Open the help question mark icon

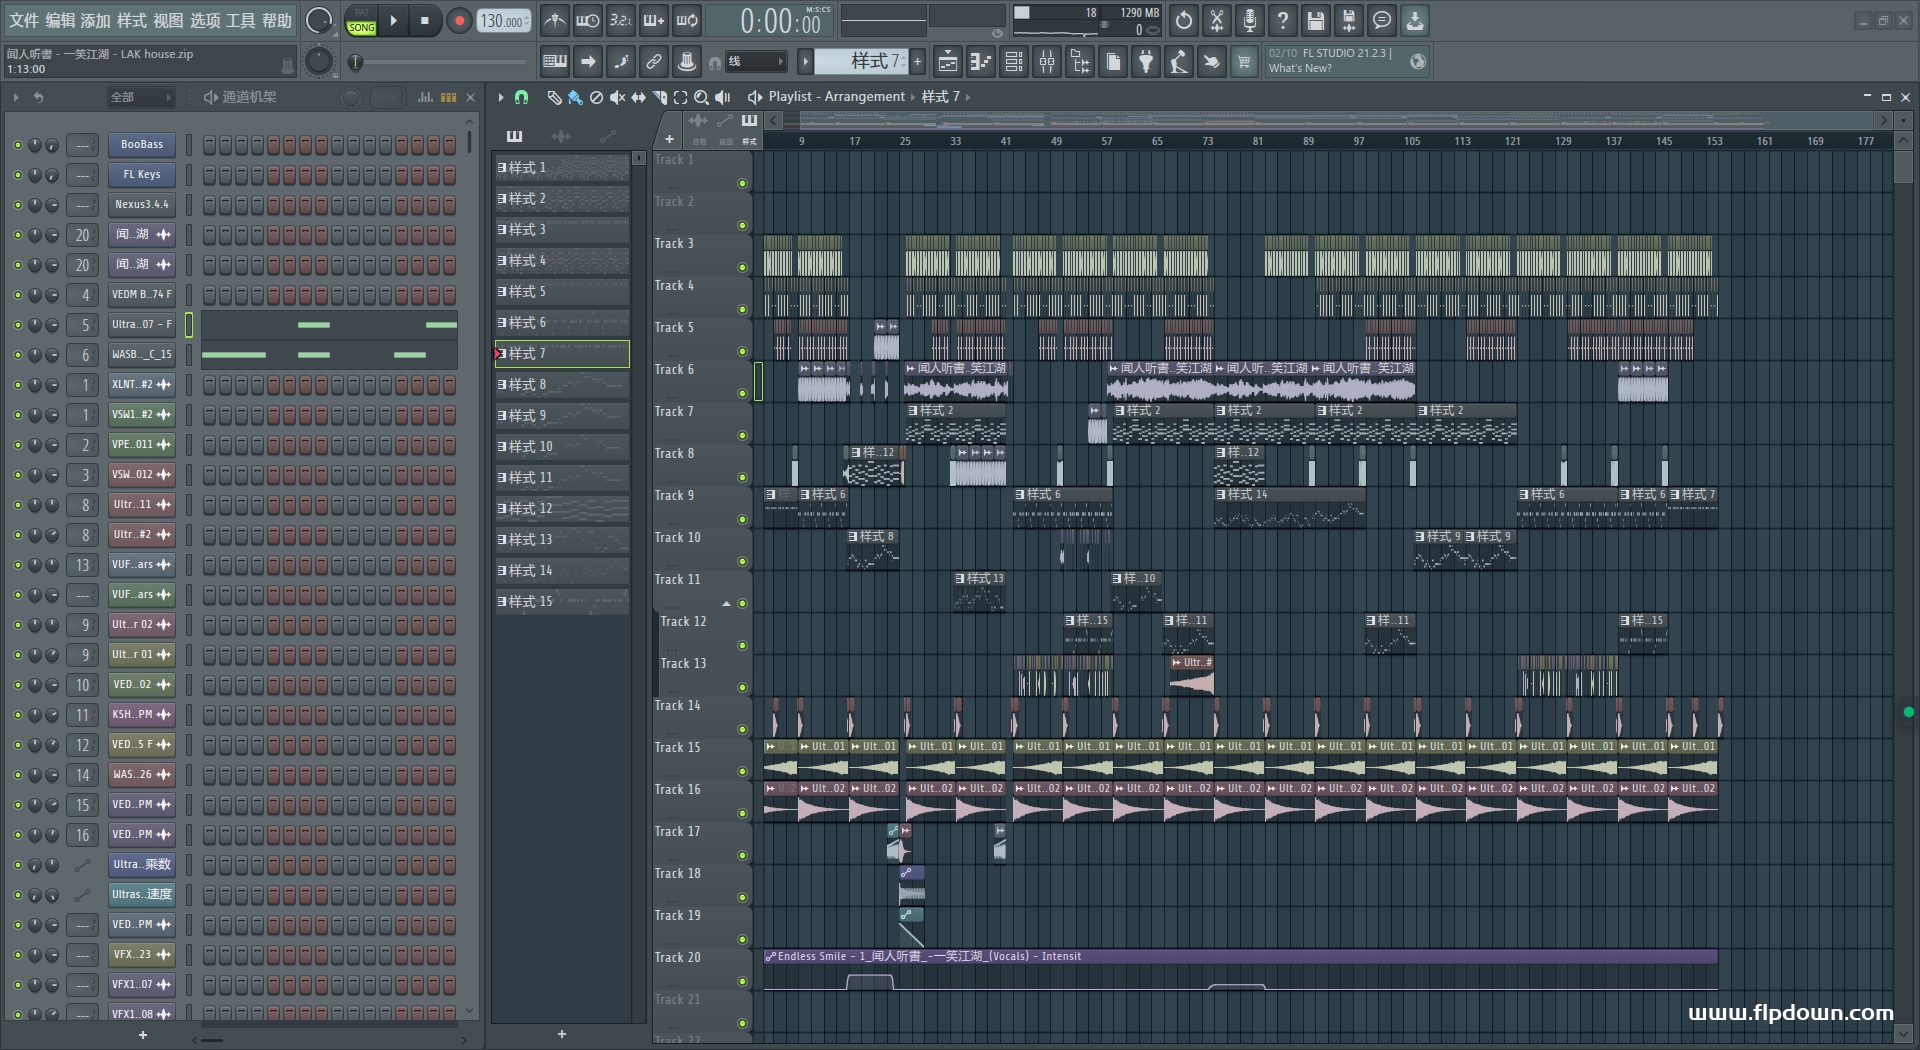click(1283, 20)
